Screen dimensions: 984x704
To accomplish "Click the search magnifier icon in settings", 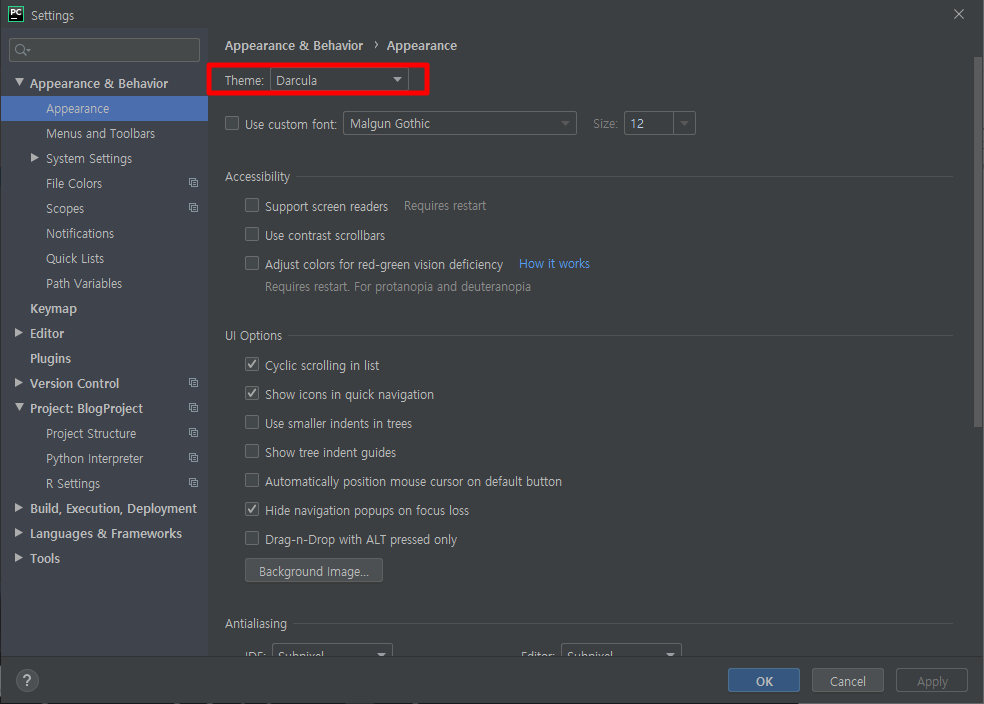I will point(21,50).
